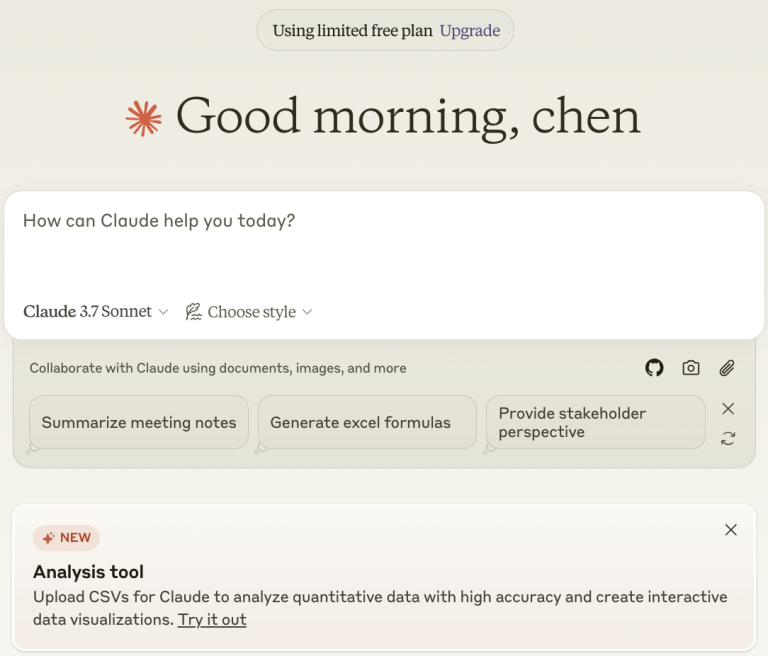Click the orange Claude starburst logo
Viewport: 768px width, 656px height.
144,118
